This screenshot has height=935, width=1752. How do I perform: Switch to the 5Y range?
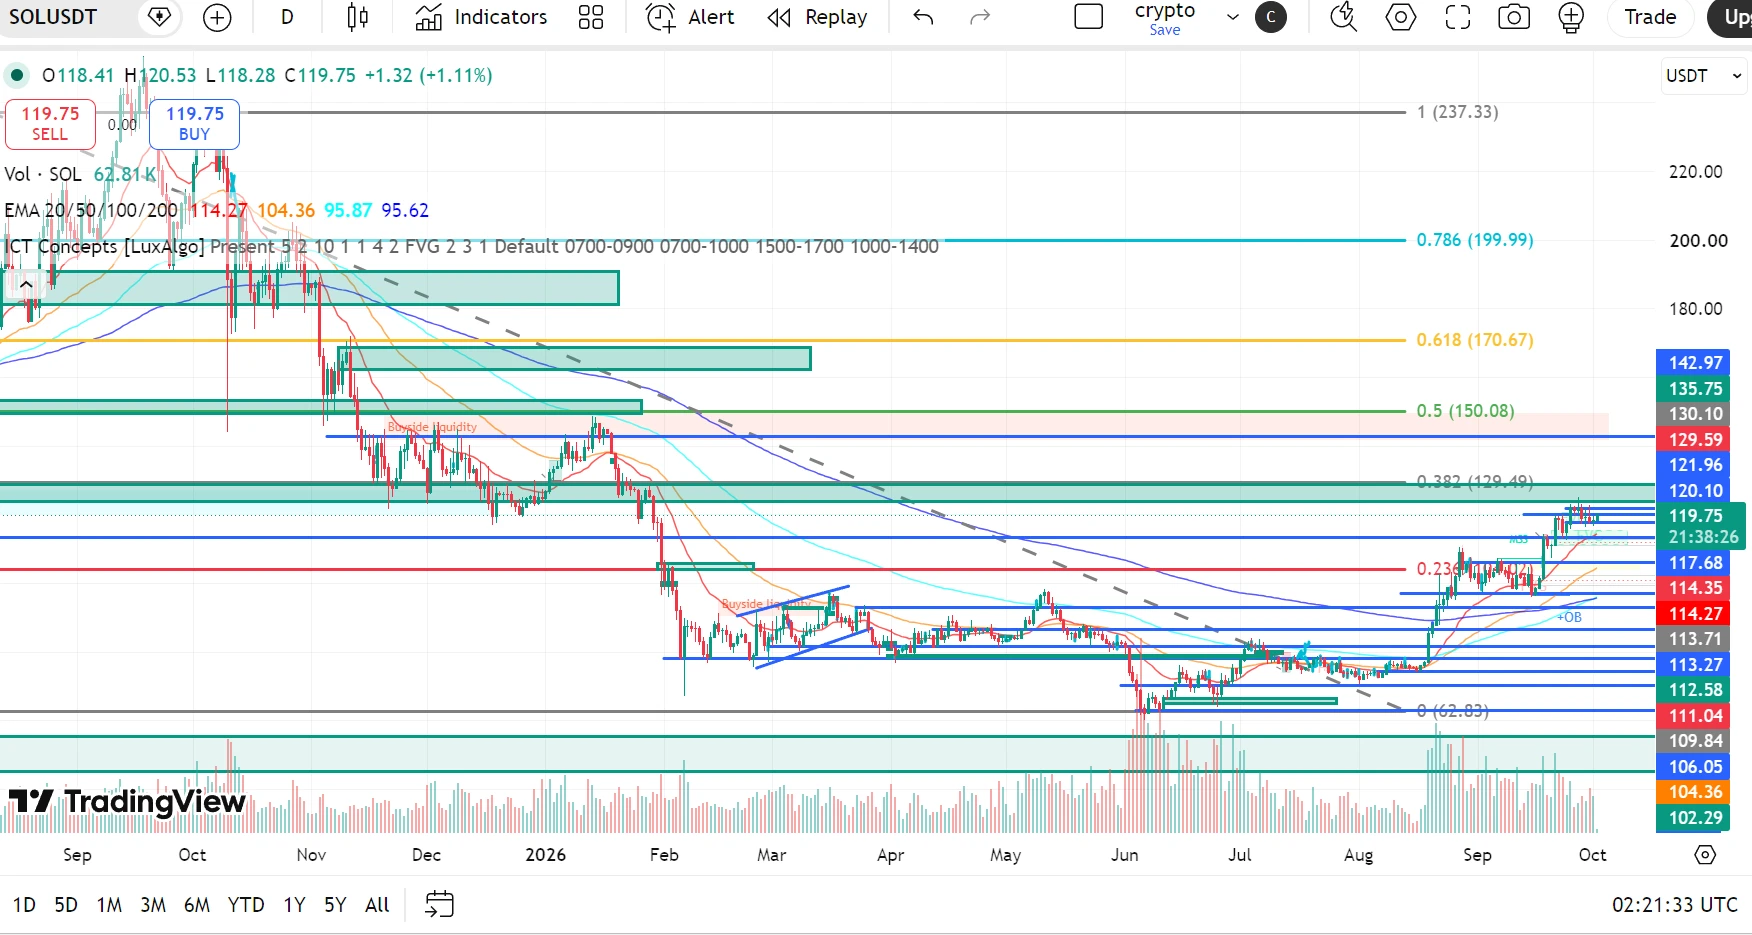(335, 905)
